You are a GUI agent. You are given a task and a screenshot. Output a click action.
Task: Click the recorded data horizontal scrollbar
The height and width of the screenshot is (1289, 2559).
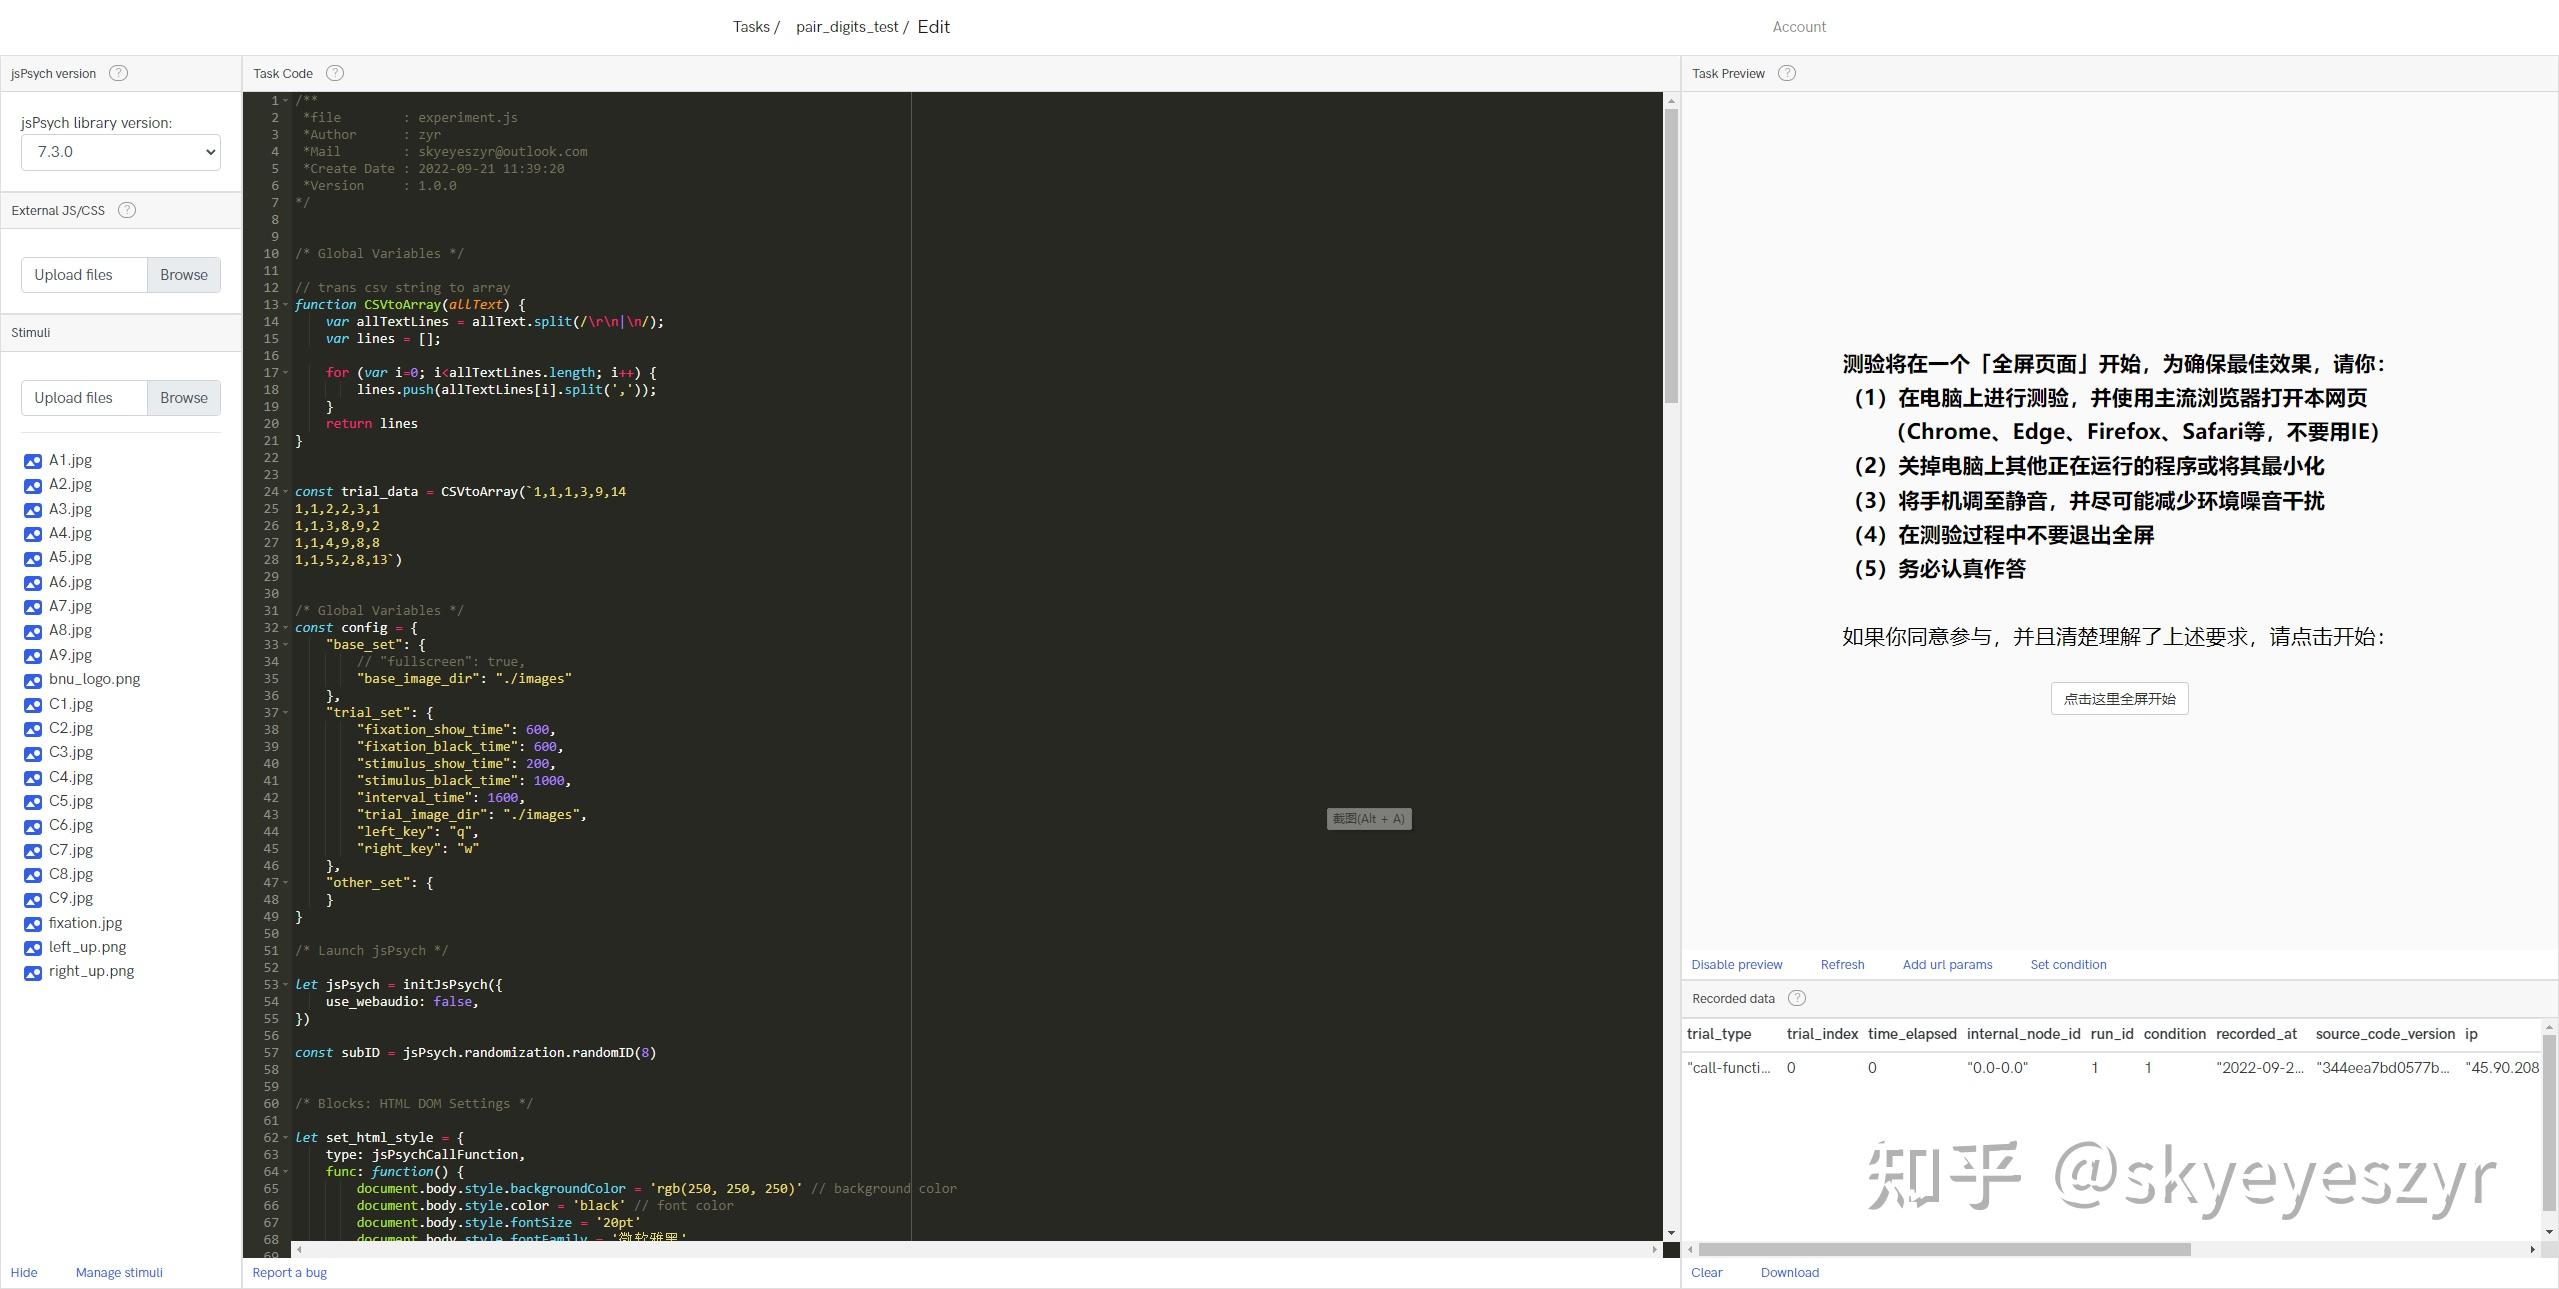(x=1944, y=1250)
